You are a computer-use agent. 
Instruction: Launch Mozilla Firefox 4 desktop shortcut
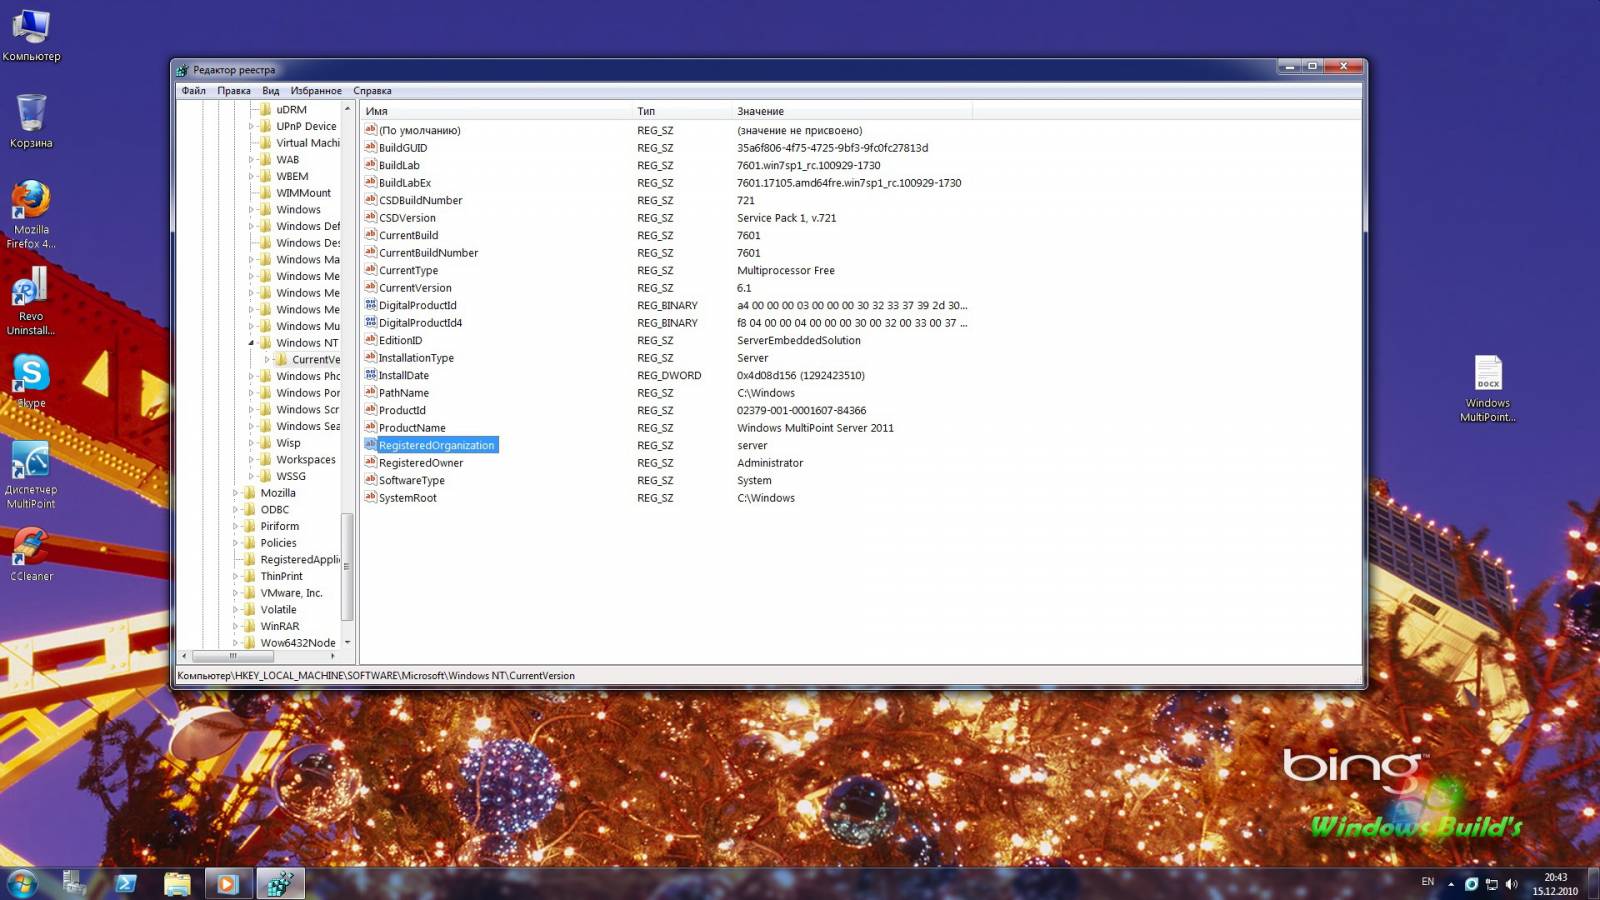31,214
